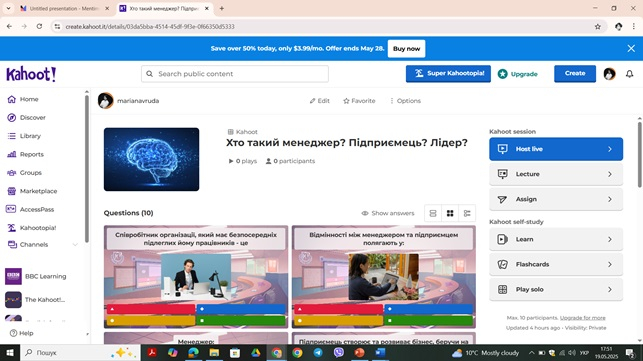Open Lecture mode option

556,174
